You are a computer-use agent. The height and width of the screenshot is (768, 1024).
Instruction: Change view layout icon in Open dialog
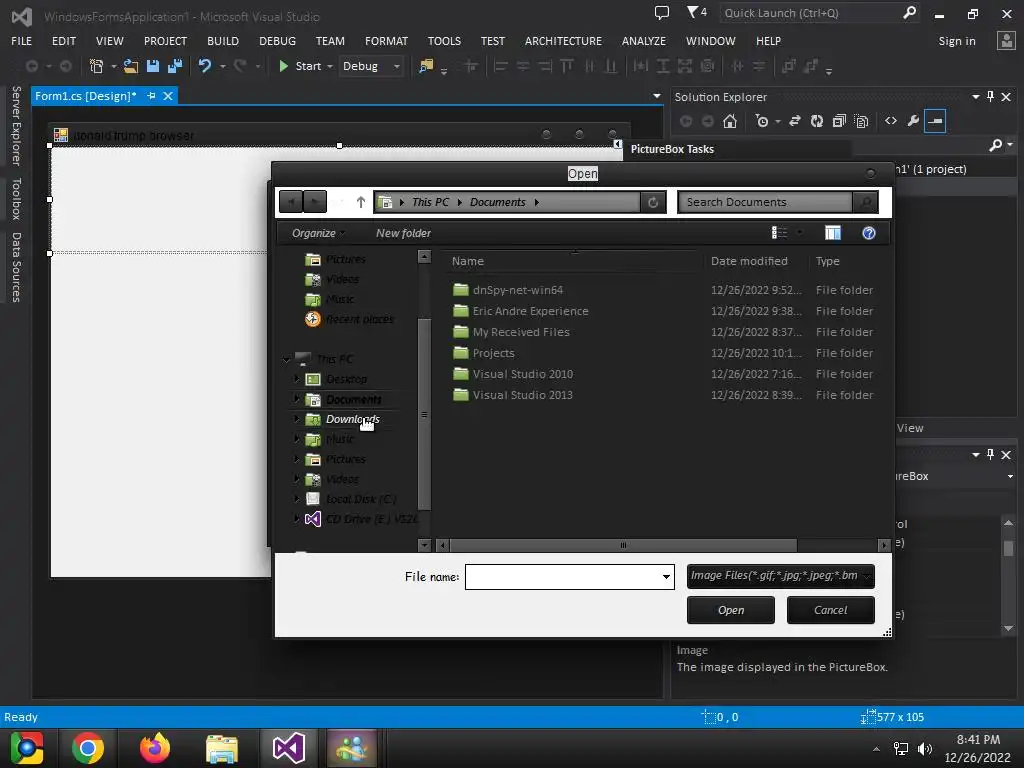click(779, 233)
